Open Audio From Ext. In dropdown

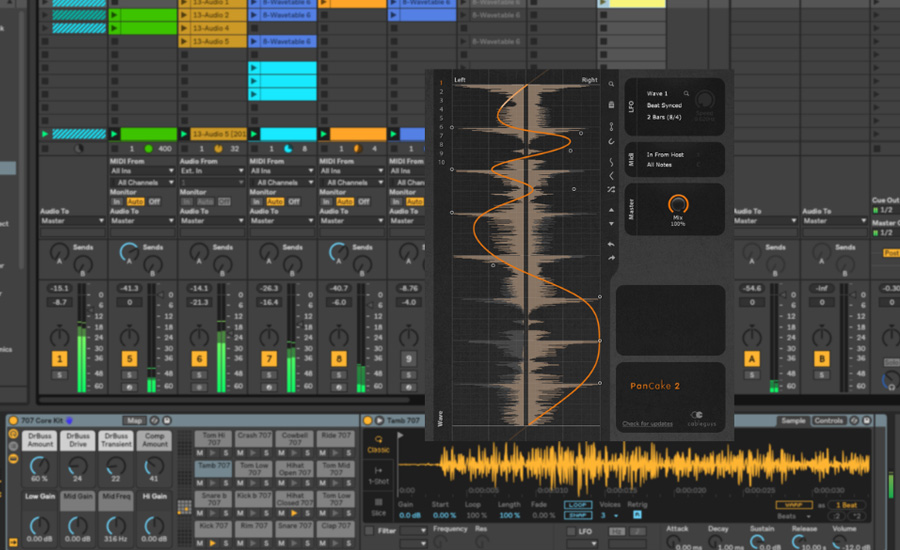pyautogui.click(x=212, y=171)
